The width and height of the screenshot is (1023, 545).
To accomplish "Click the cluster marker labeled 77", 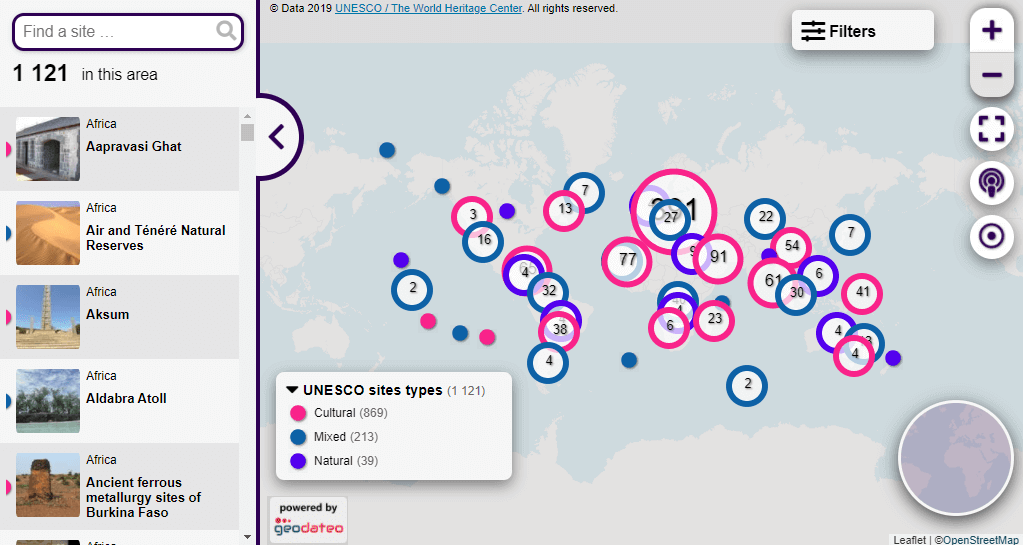I will (x=627, y=262).
